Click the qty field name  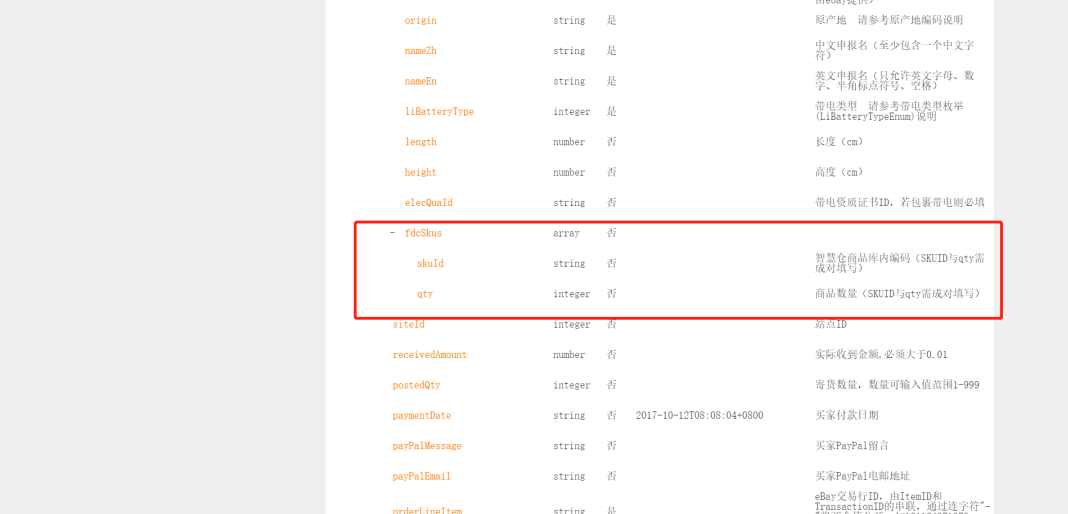[425, 294]
